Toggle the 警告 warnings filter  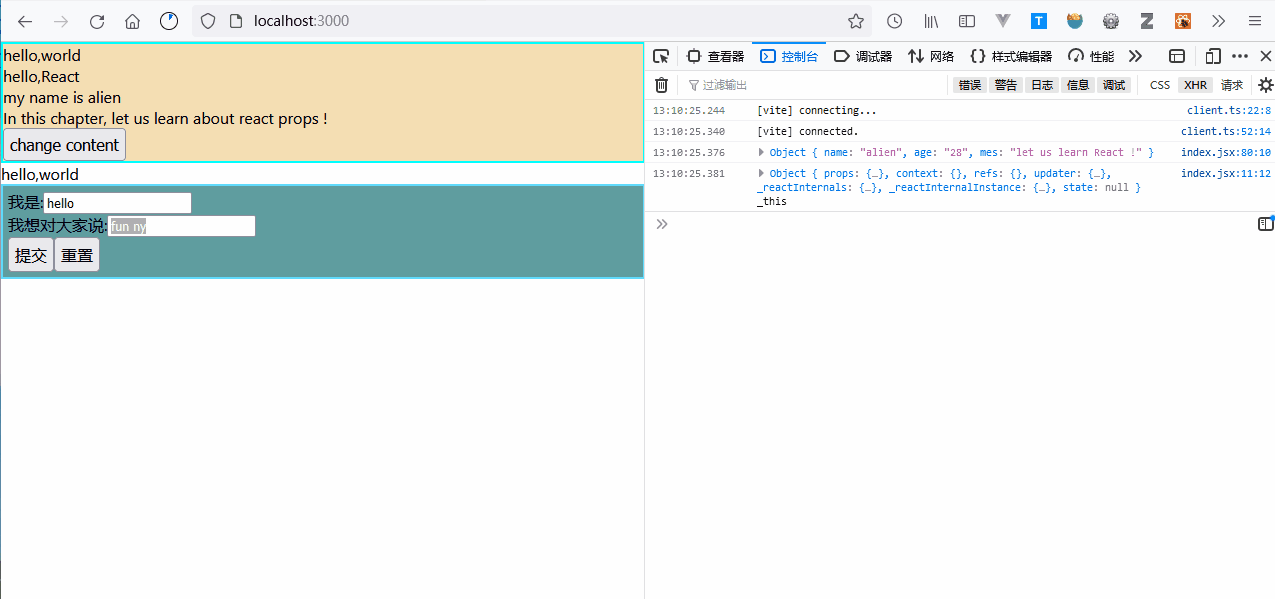[1006, 85]
